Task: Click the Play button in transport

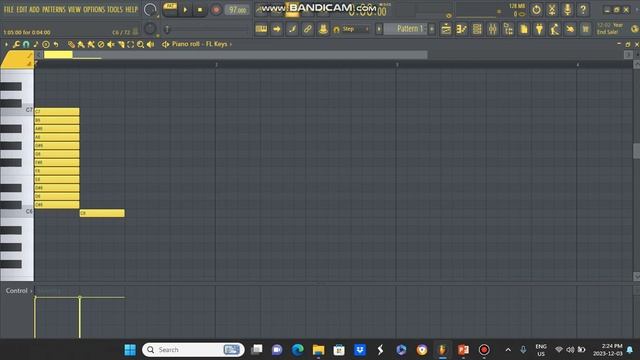Action: click(x=185, y=10)
